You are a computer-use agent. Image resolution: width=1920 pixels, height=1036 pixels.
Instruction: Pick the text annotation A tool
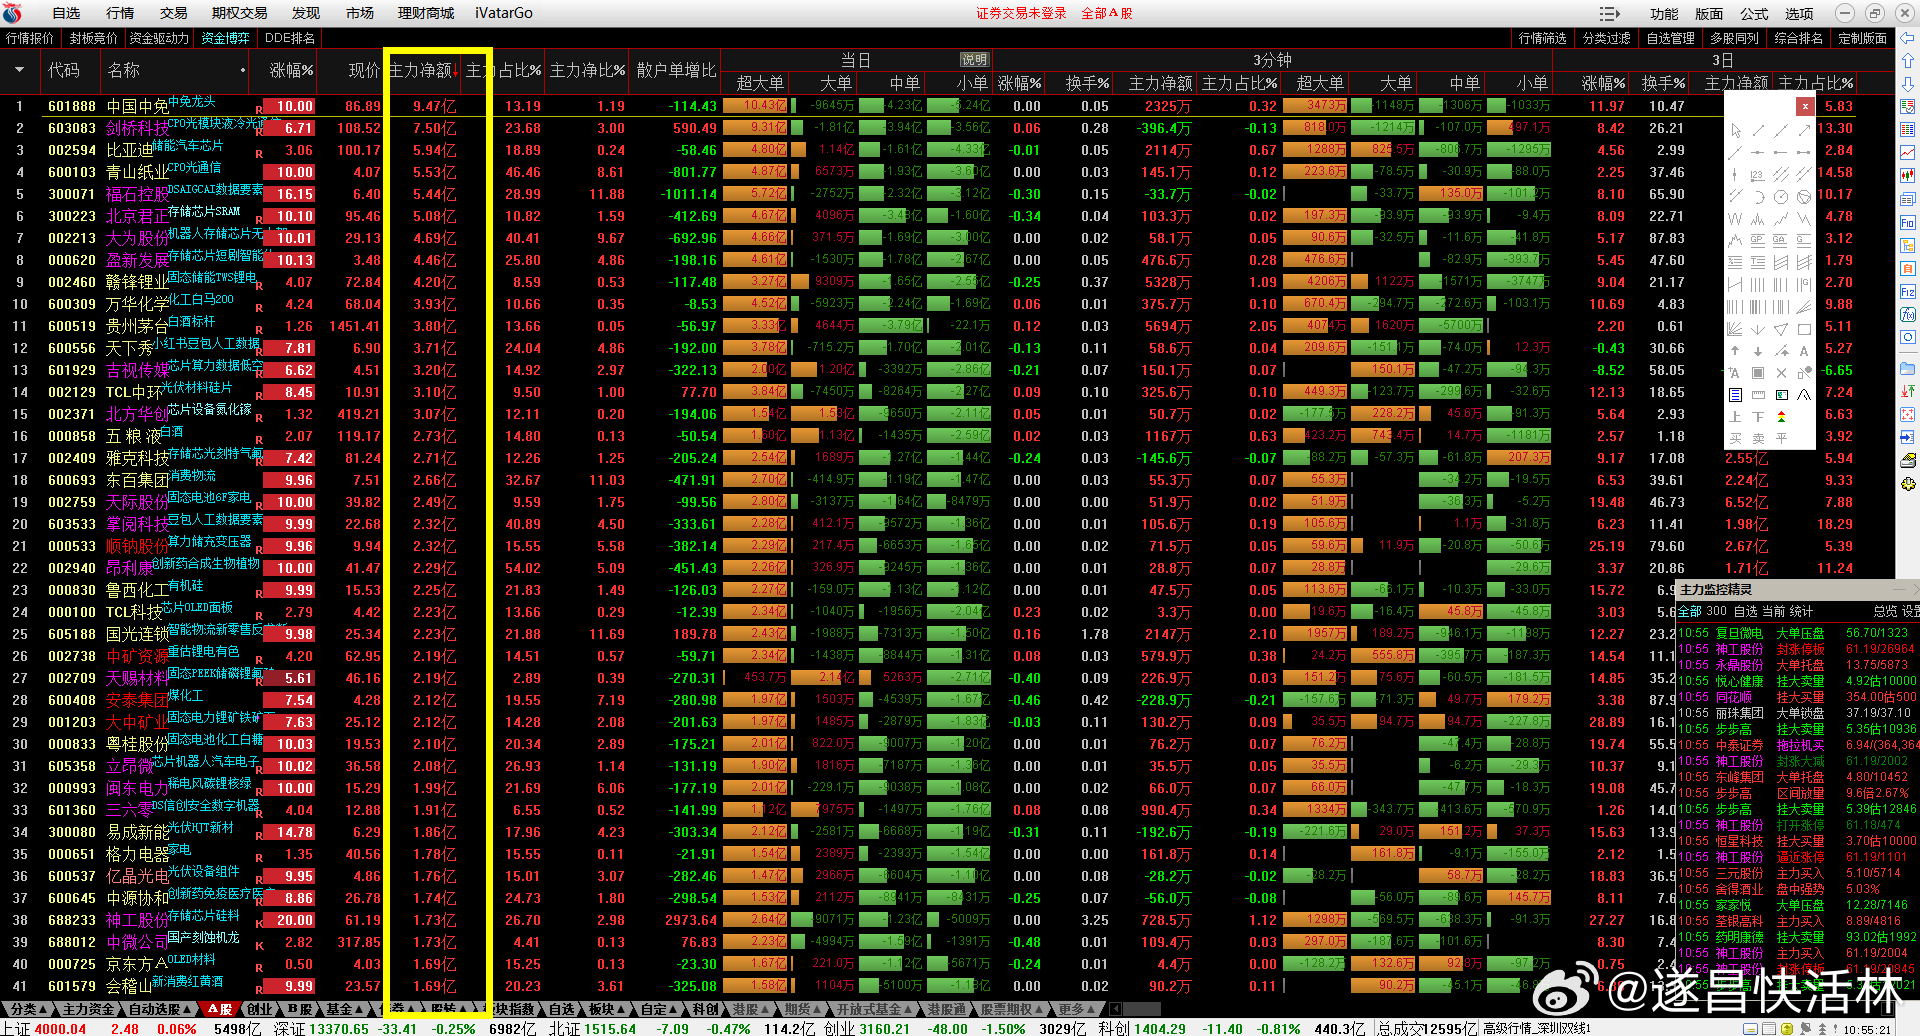[x=1804, y=351]
